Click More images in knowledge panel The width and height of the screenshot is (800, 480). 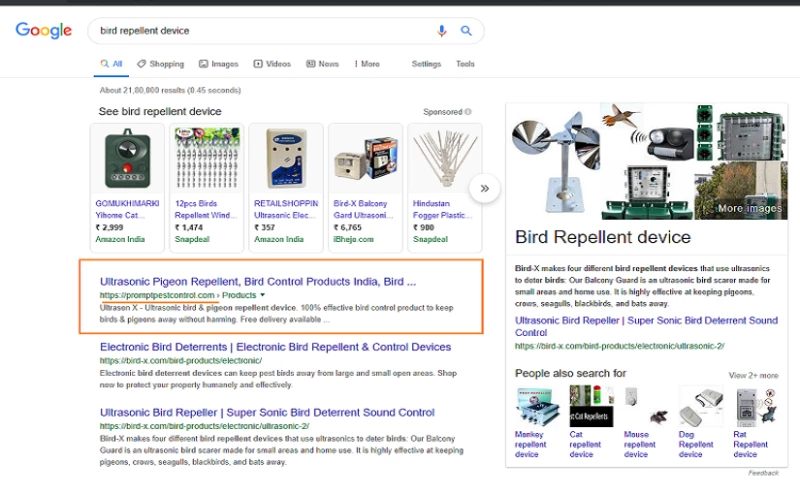point(749,208)
